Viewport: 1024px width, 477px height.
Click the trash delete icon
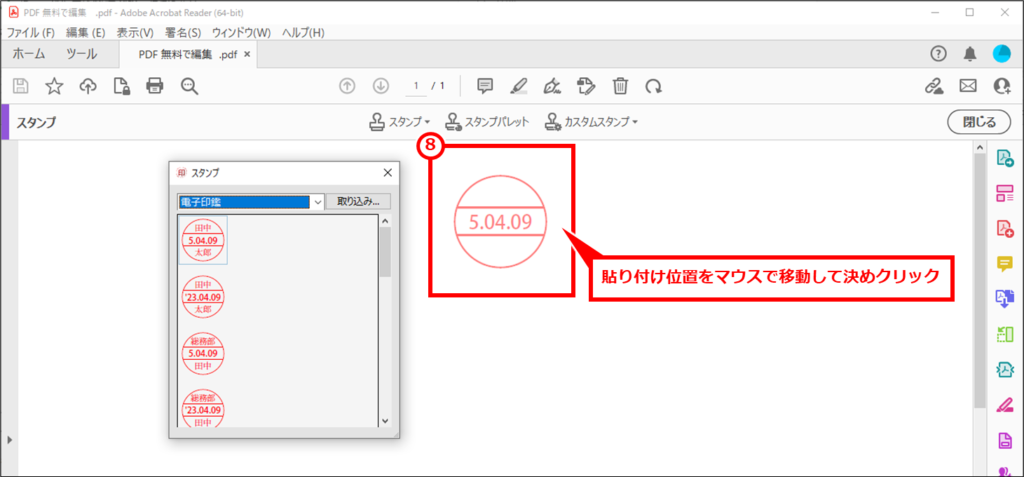(x=620, y=86)
